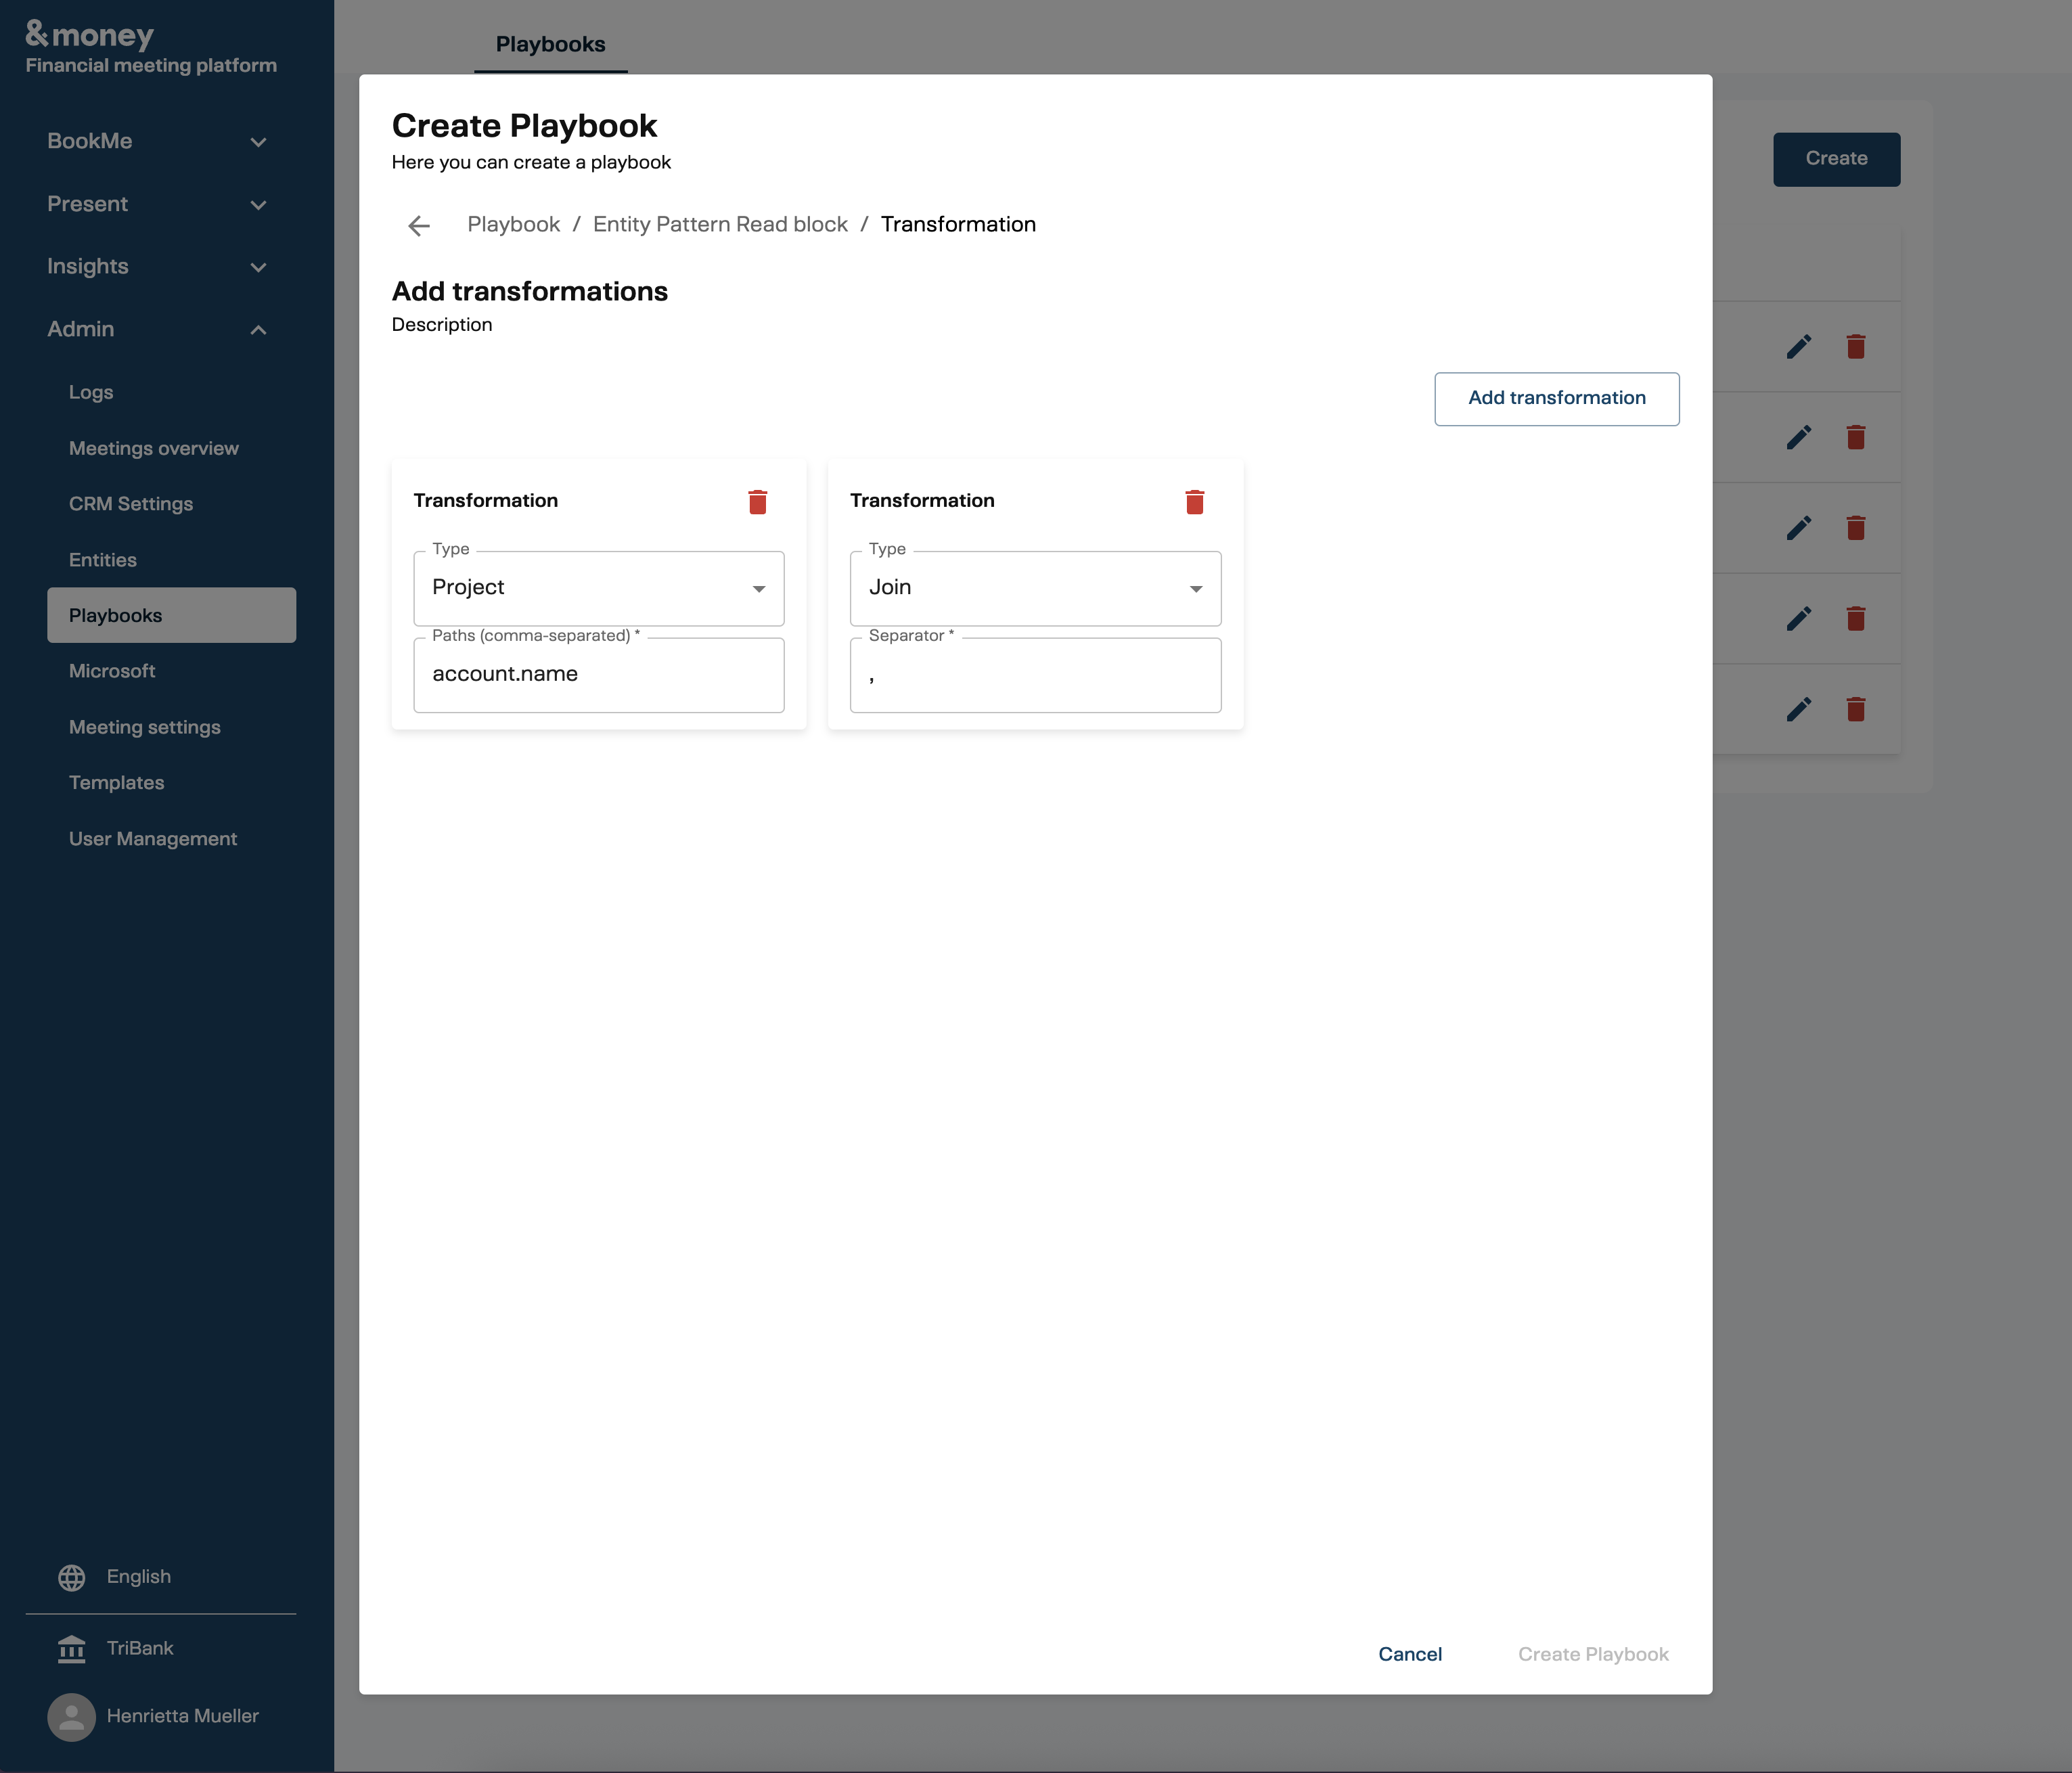This screenshot has height=1773, width=2072.
Task: Click the back arrow to leave Transformation page
Action: point(418,224)
